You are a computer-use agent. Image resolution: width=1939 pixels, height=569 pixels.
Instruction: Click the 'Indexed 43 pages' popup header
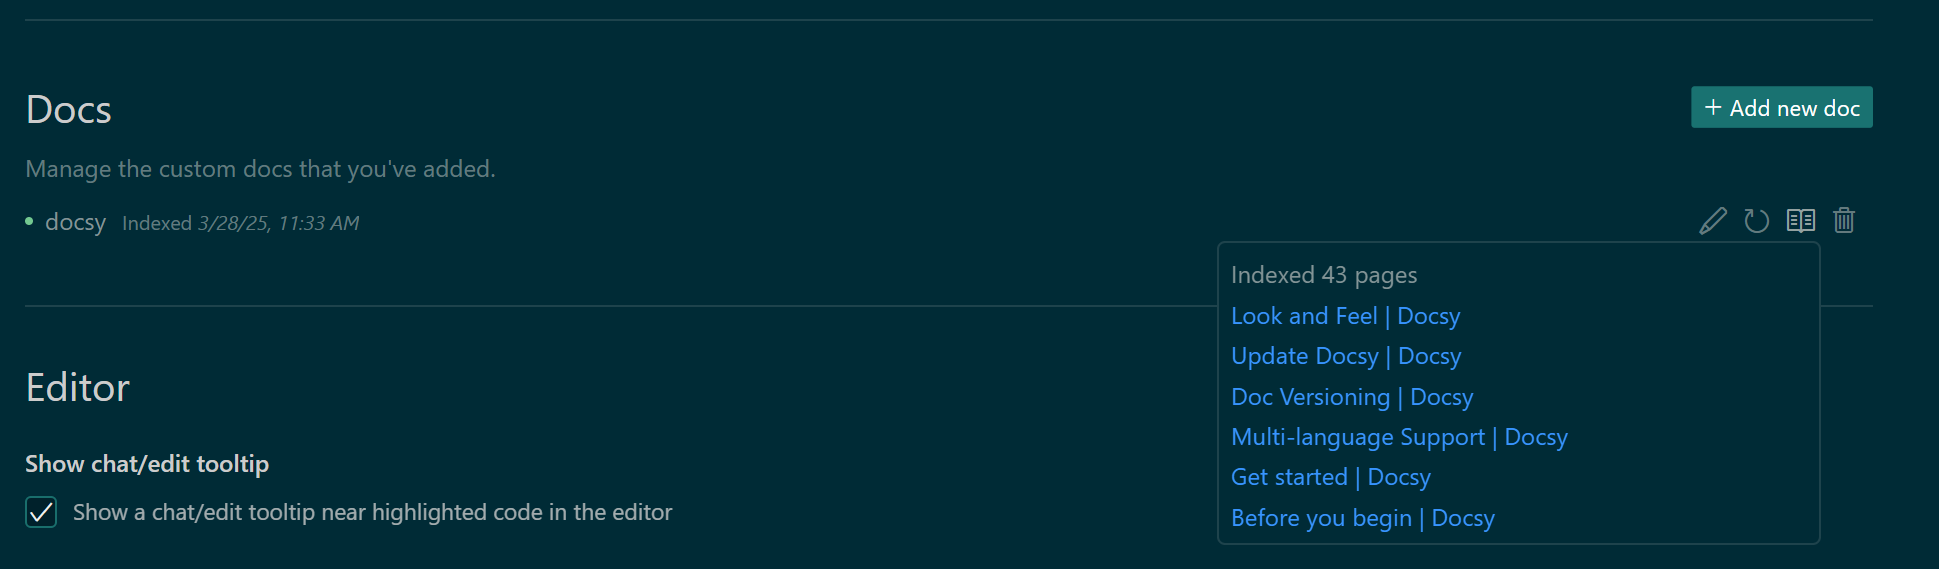coord(1324,275)
